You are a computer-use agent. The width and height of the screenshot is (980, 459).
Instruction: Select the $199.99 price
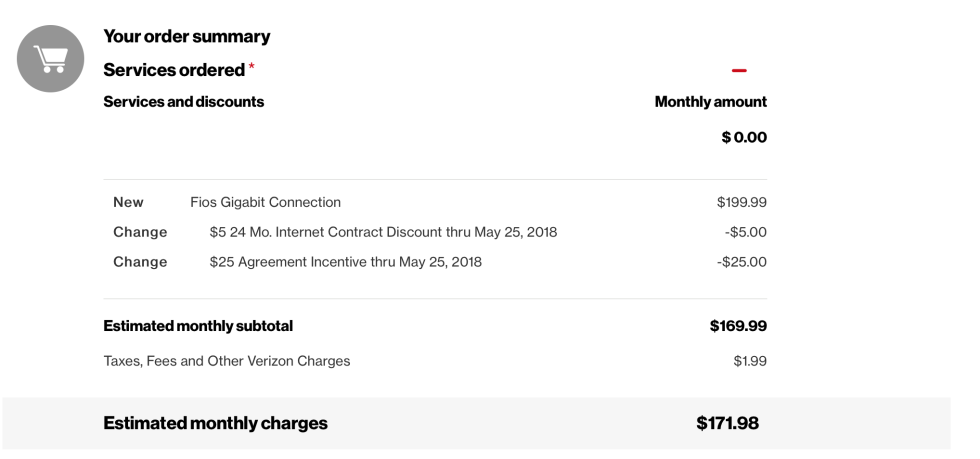[741, 202]
